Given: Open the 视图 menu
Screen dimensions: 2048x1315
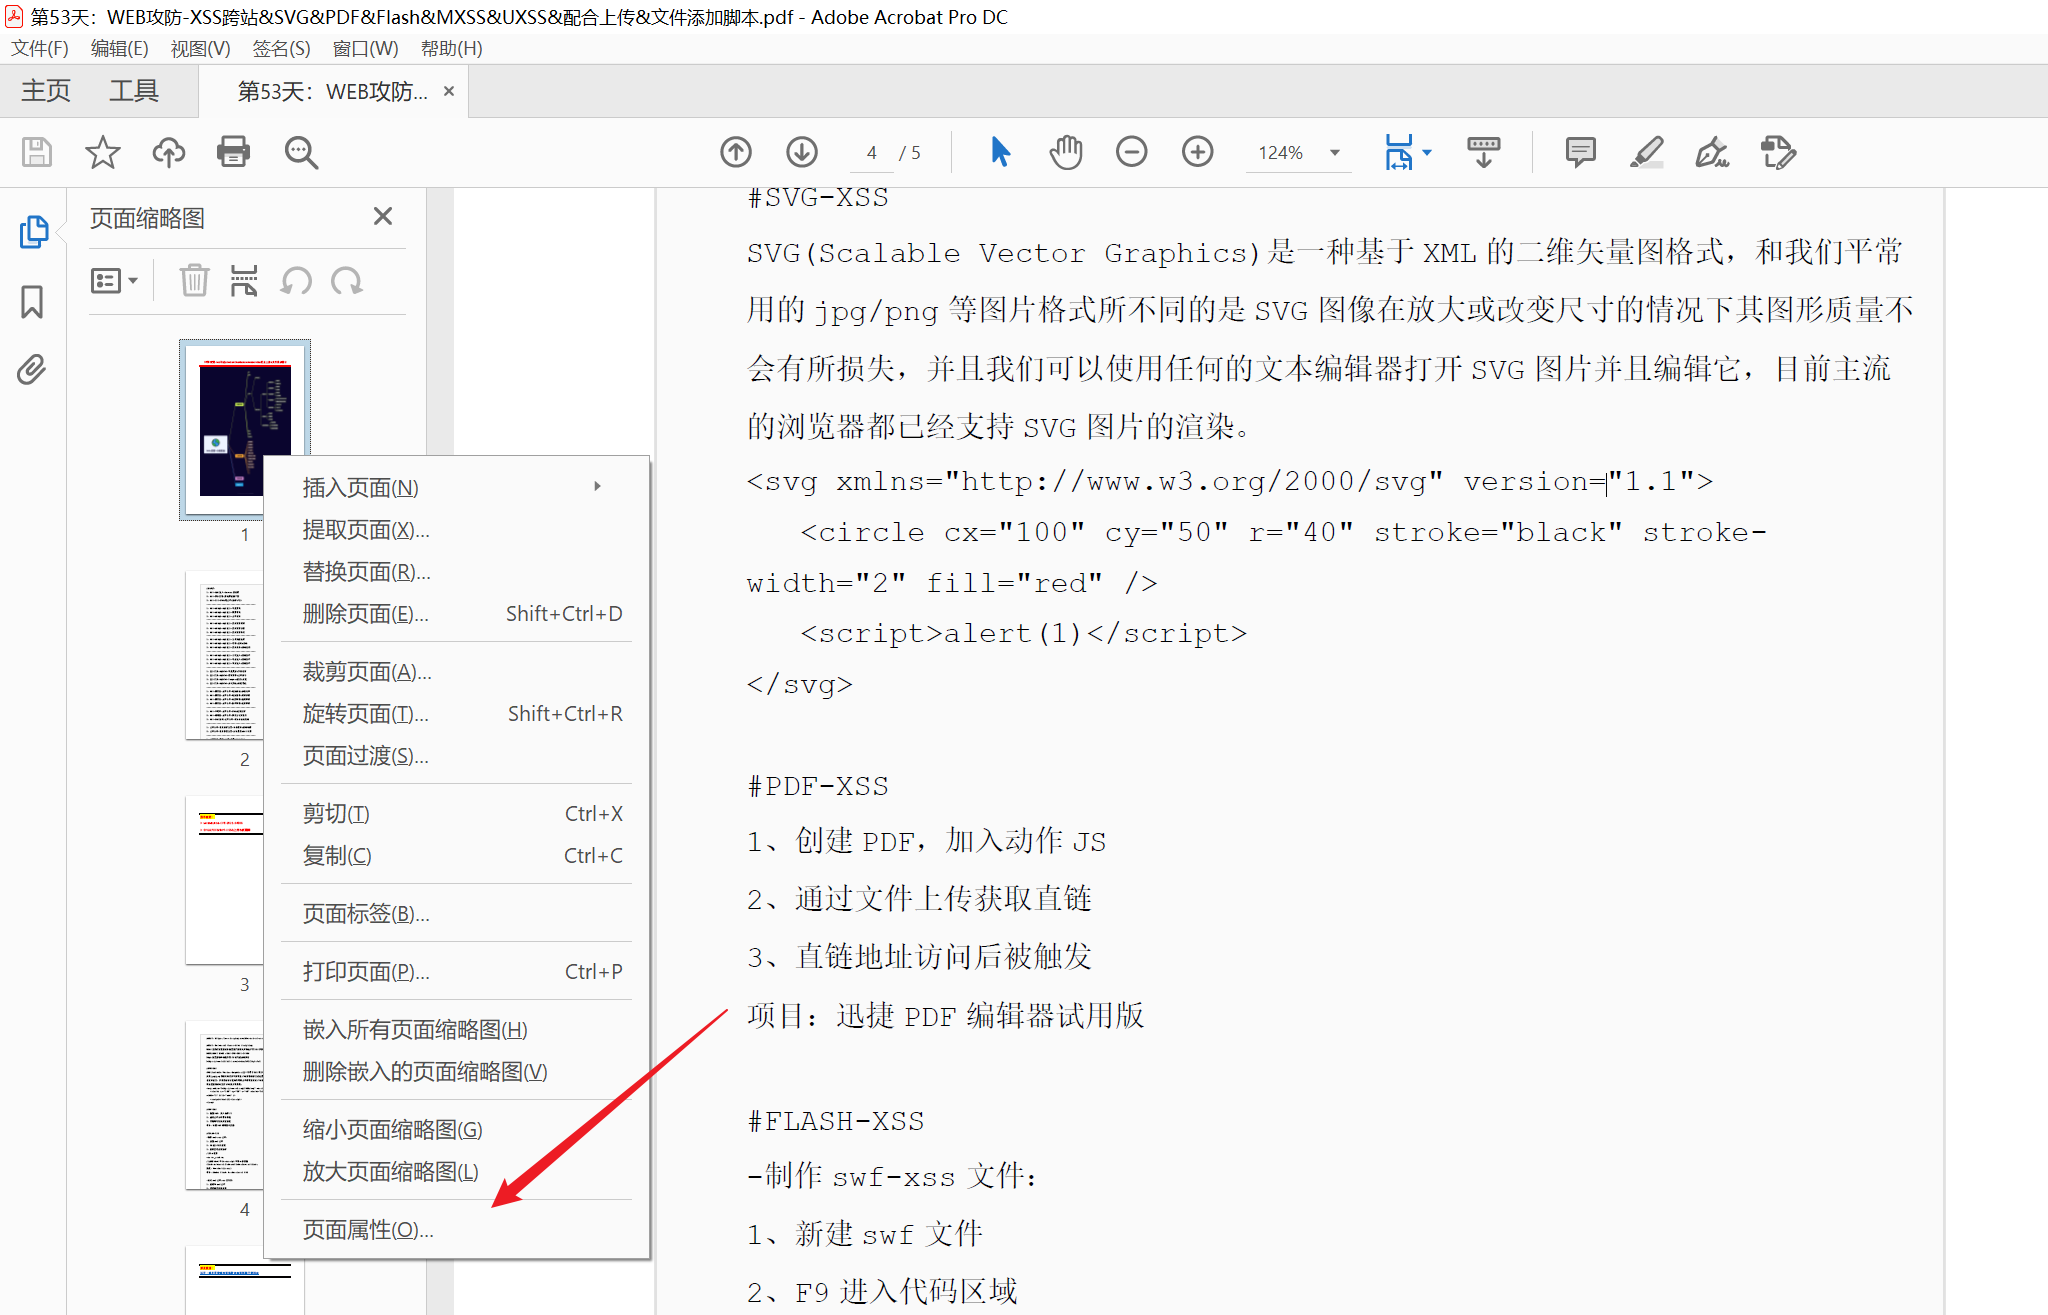Looking at the screenshot, I should (x=200, y=48).
